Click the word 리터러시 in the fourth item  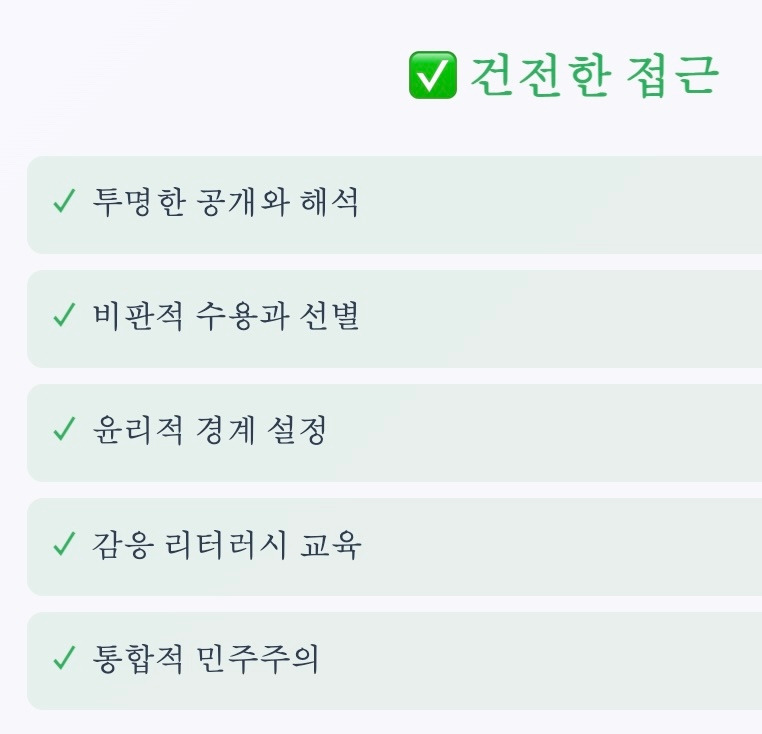click(226, 544)
